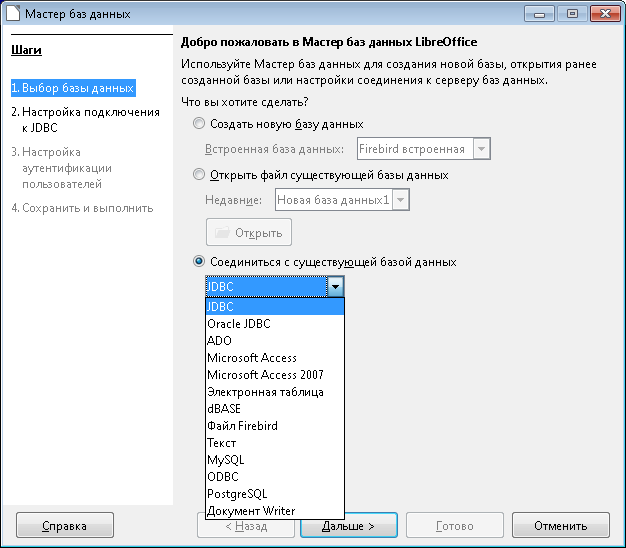Click 'Встроенная база данных:' label
Viewport: 626px width, 548px height.
pyautogui.click(x=274, y=149)
